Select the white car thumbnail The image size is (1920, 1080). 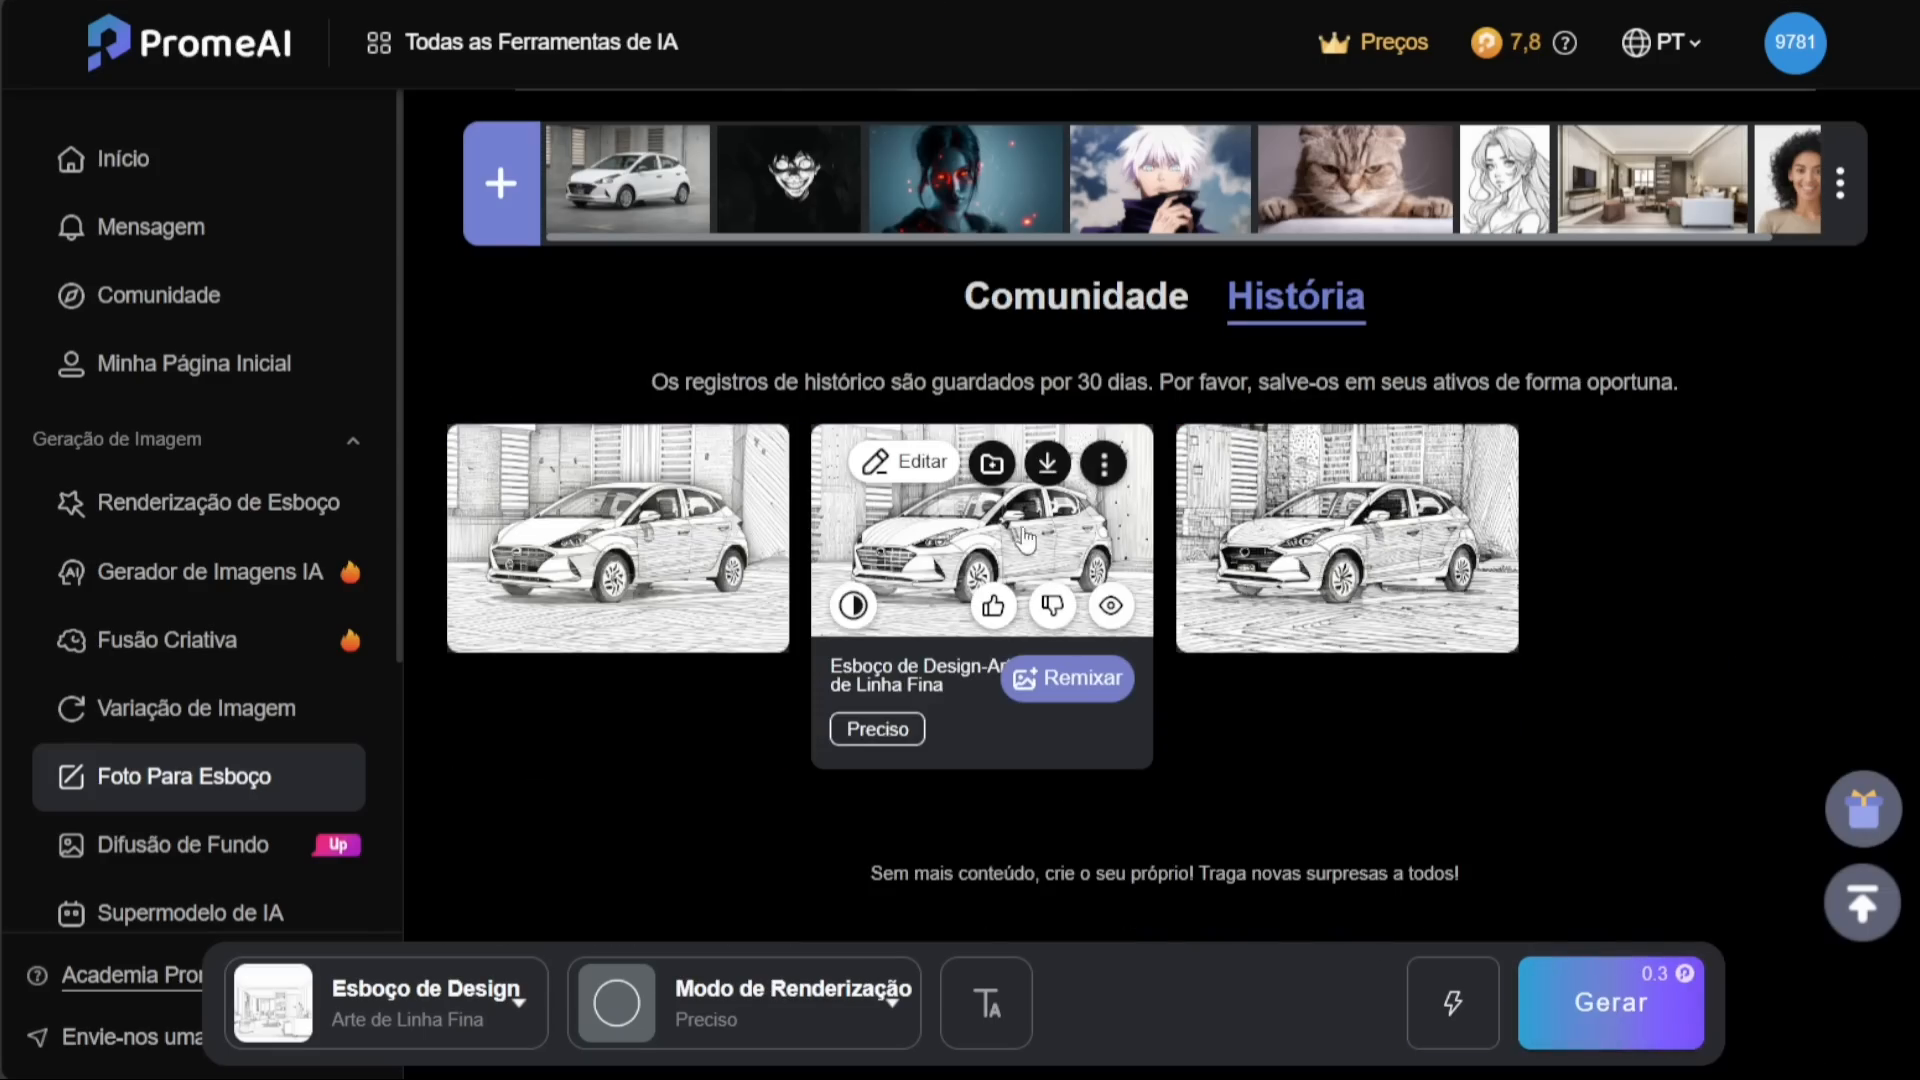tap(627, 179)
